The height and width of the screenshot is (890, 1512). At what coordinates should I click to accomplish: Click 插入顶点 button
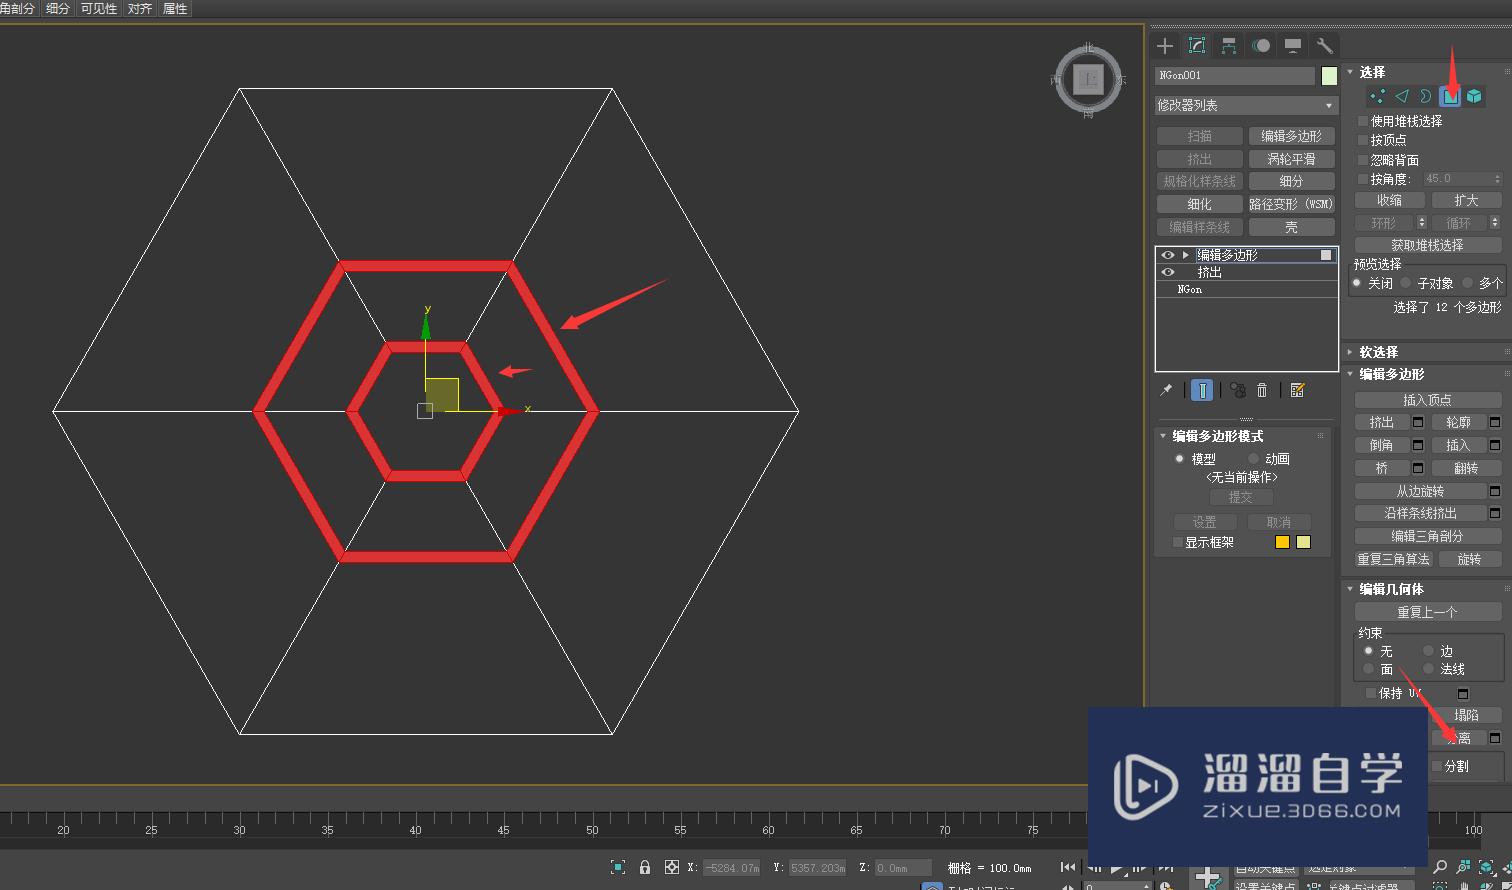click(1427, 400)
